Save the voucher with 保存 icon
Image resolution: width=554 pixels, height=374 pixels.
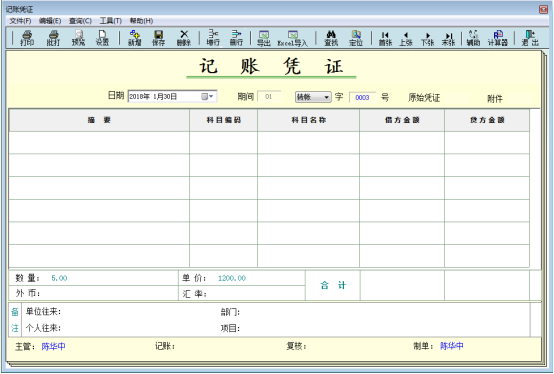click(158, 38)
